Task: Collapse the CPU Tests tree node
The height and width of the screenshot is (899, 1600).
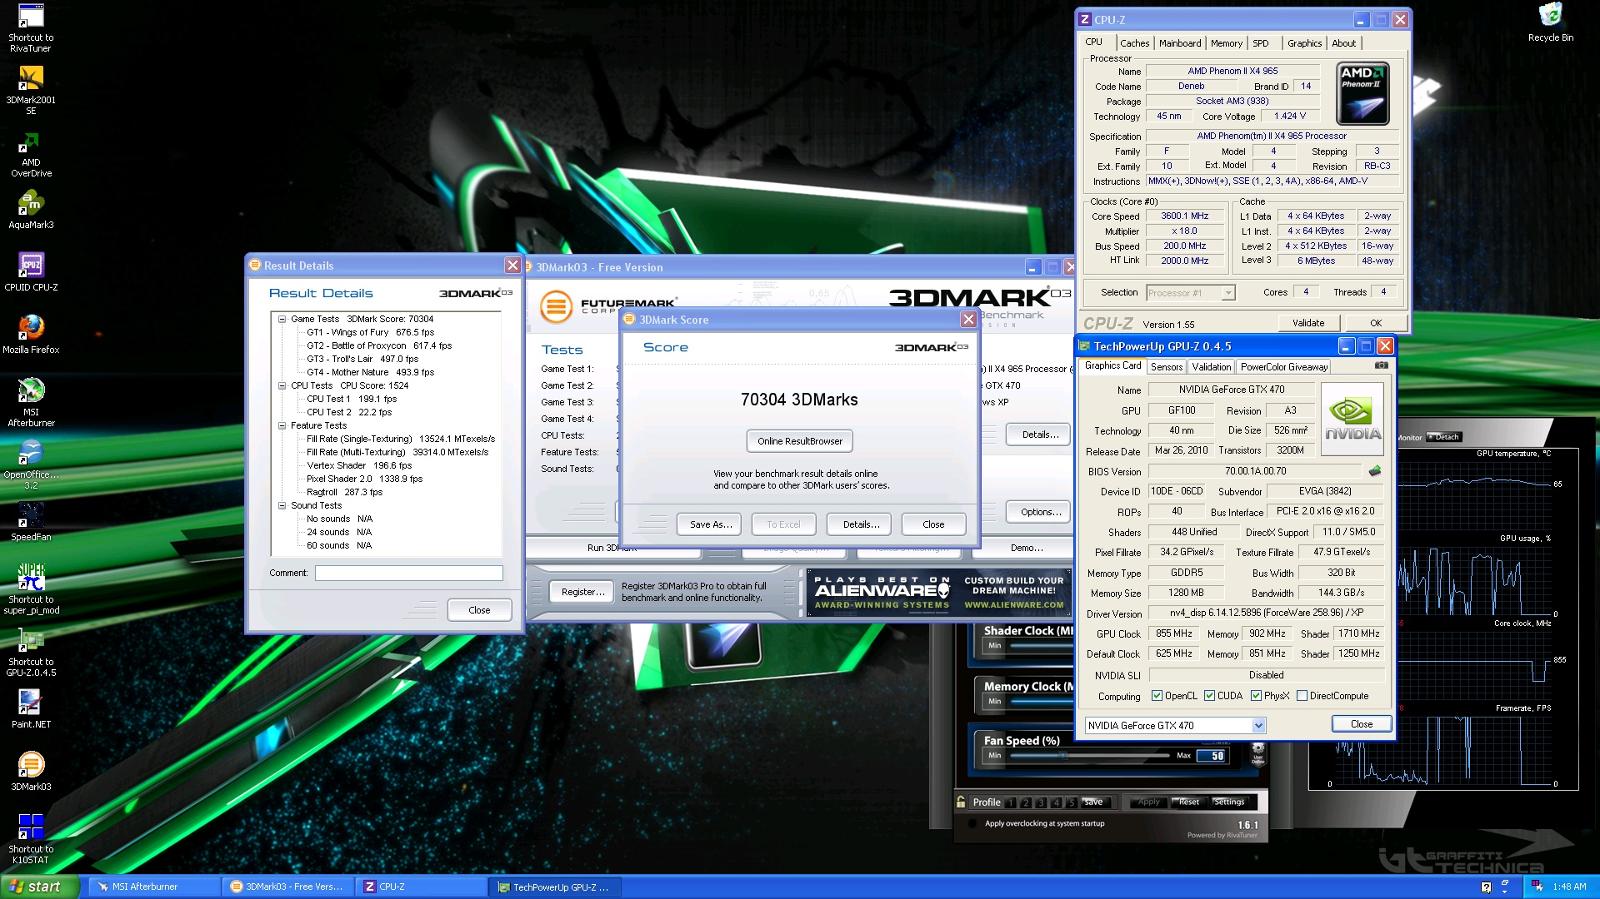Action: [282, 385]
